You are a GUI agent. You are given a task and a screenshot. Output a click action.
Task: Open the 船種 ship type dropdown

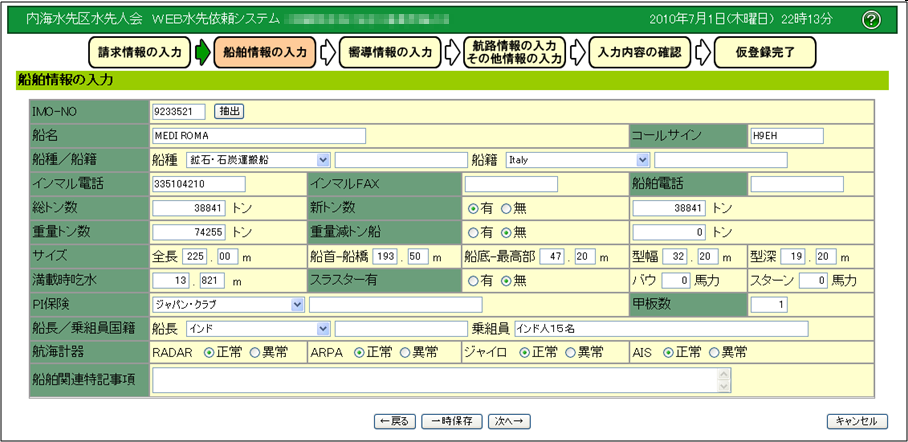click(x=322, y=159)
